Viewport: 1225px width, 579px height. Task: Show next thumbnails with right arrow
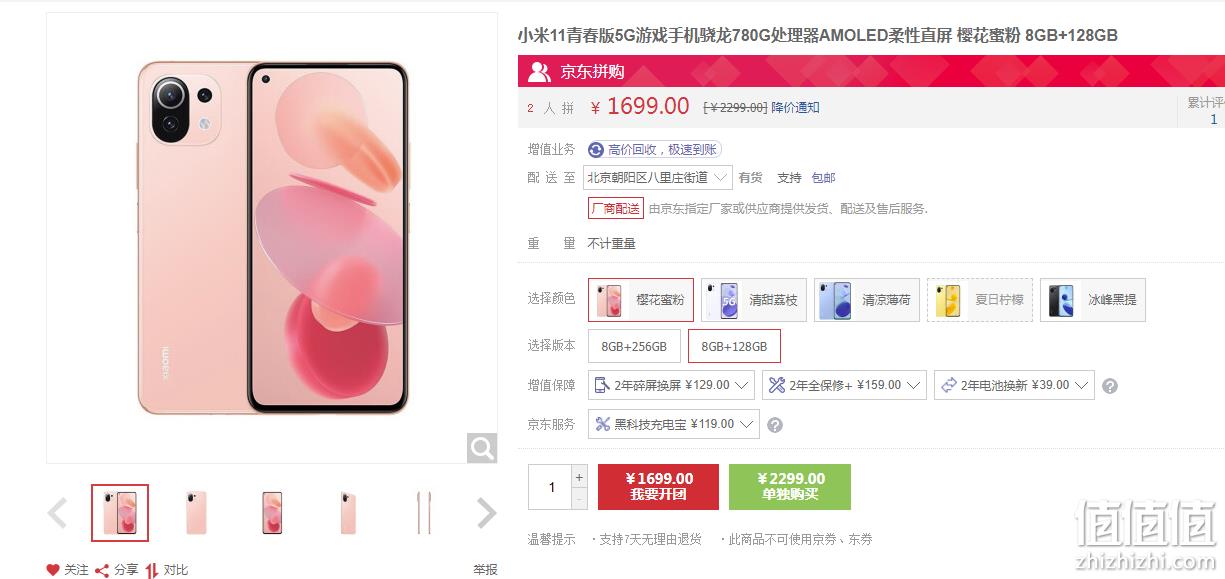pos(486,513)
